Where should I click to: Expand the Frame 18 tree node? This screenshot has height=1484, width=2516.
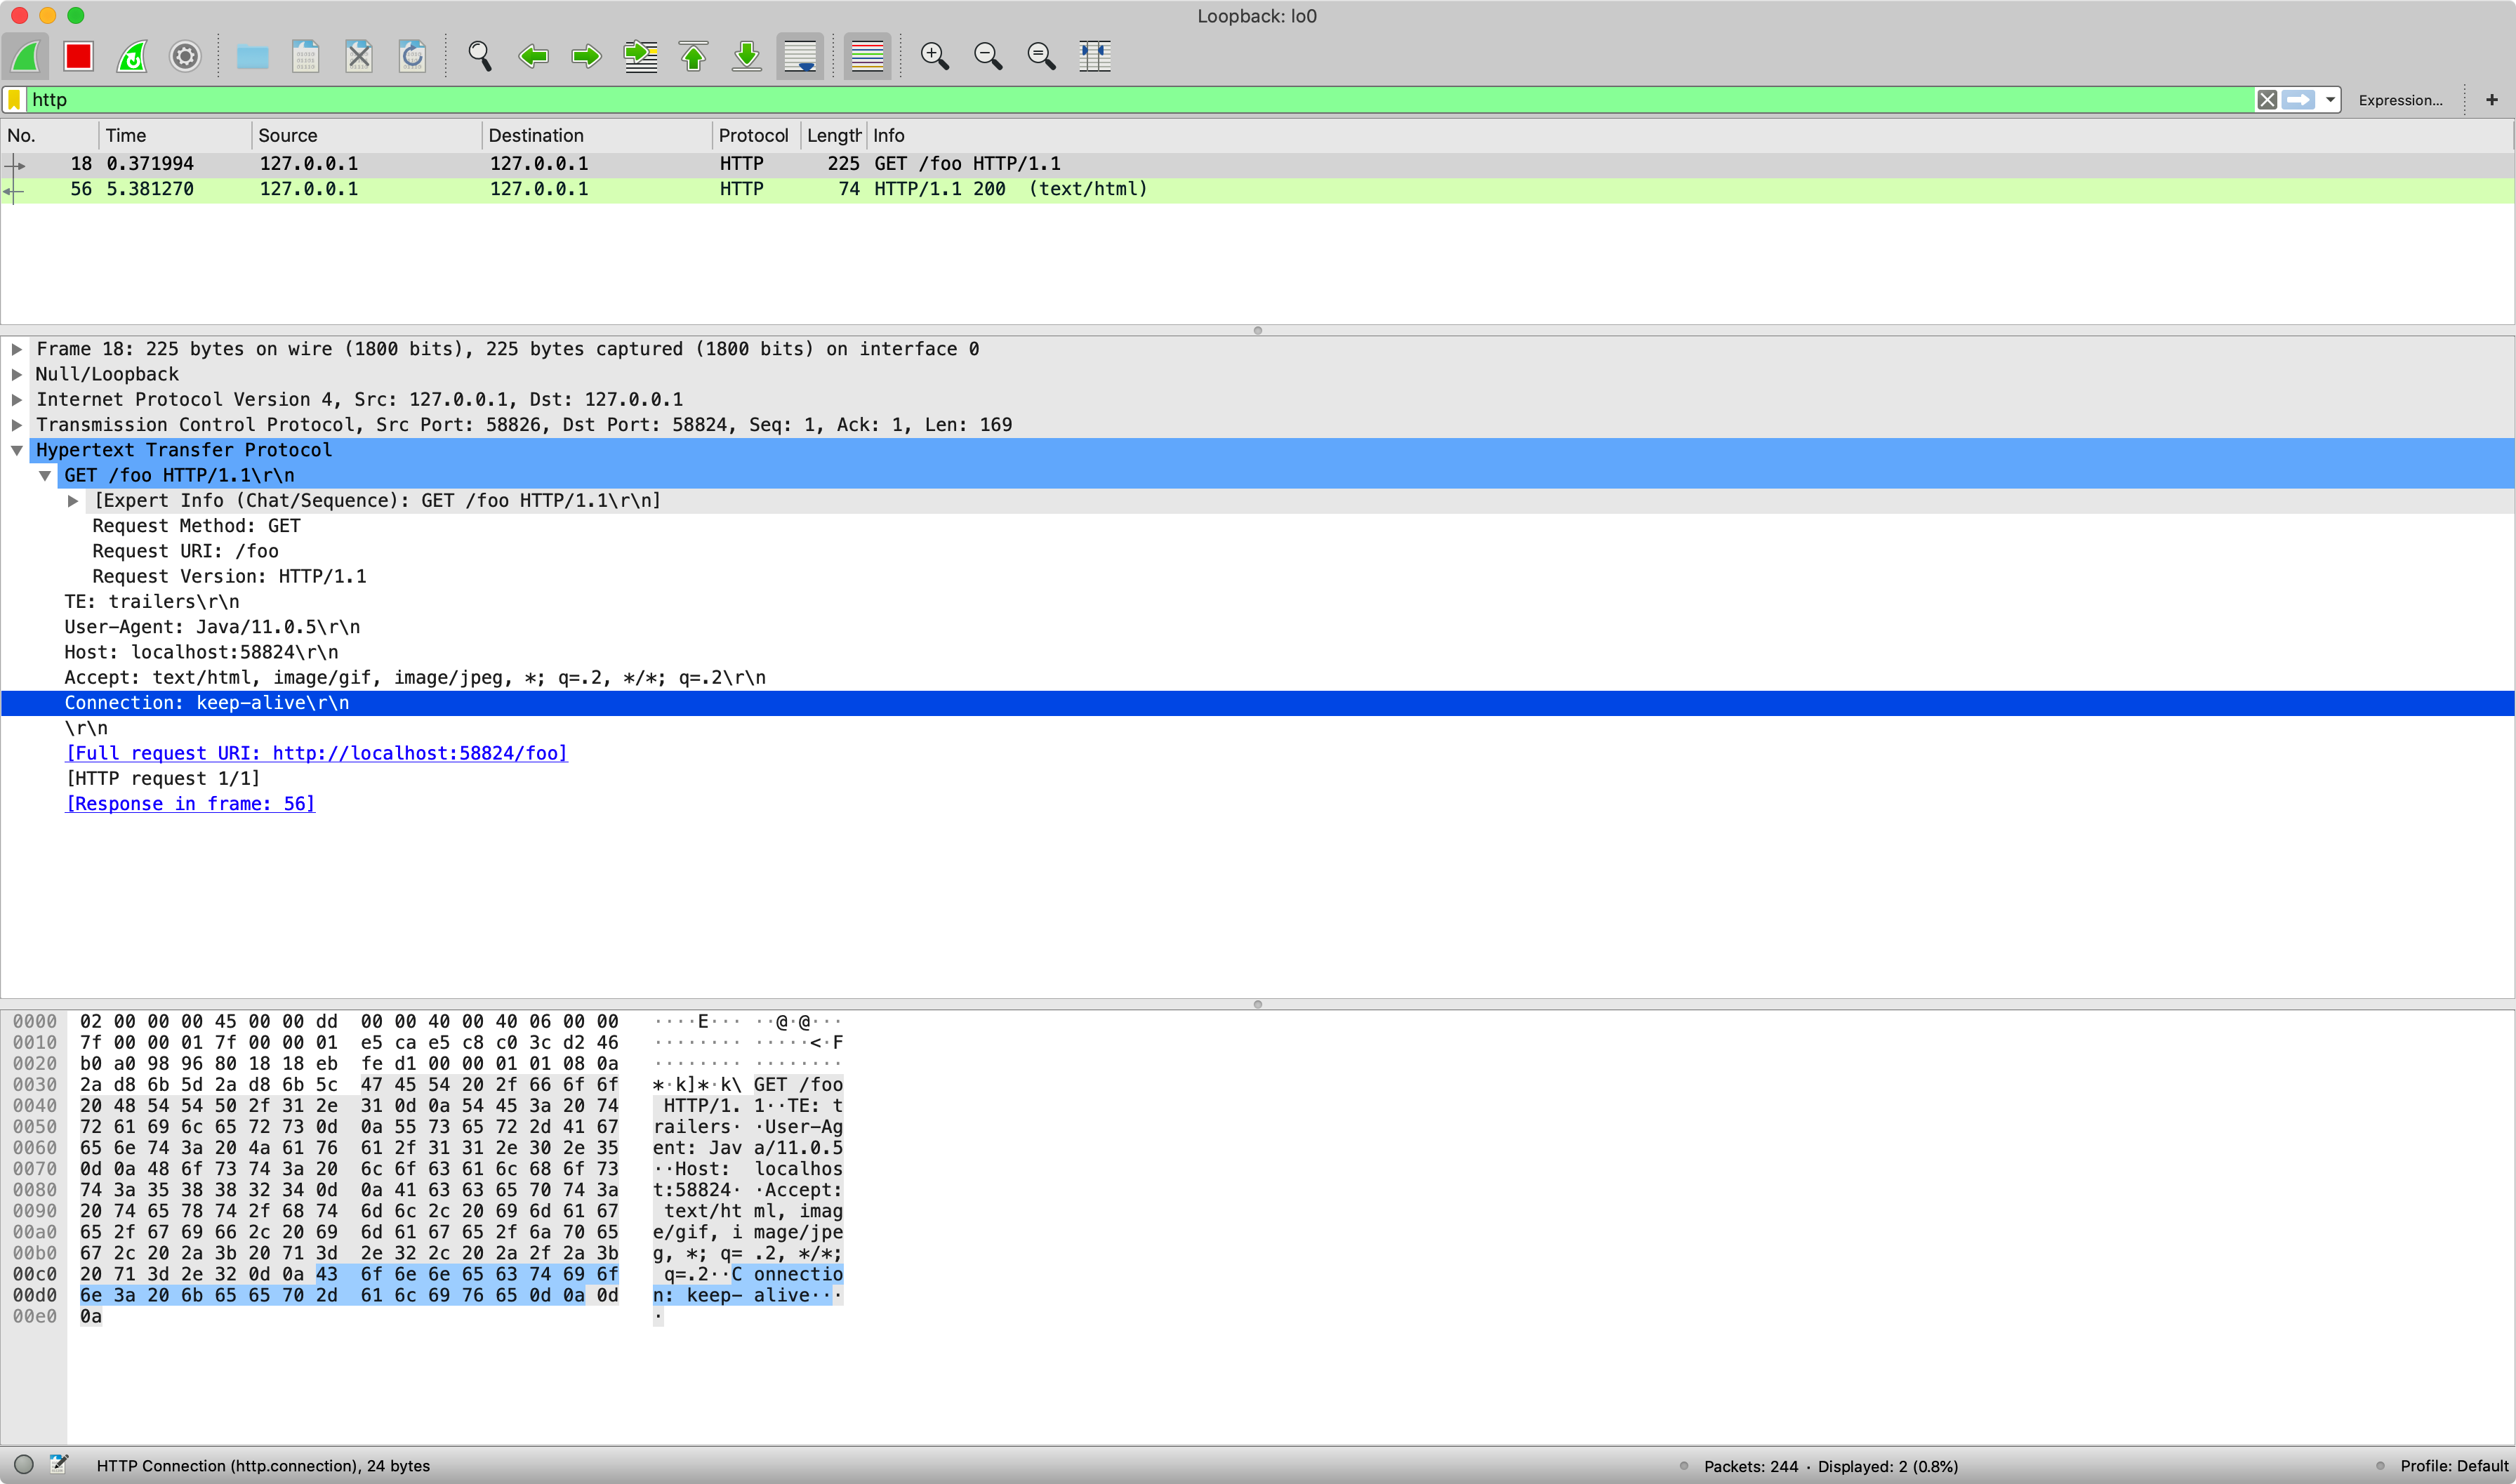click(17, 349)
